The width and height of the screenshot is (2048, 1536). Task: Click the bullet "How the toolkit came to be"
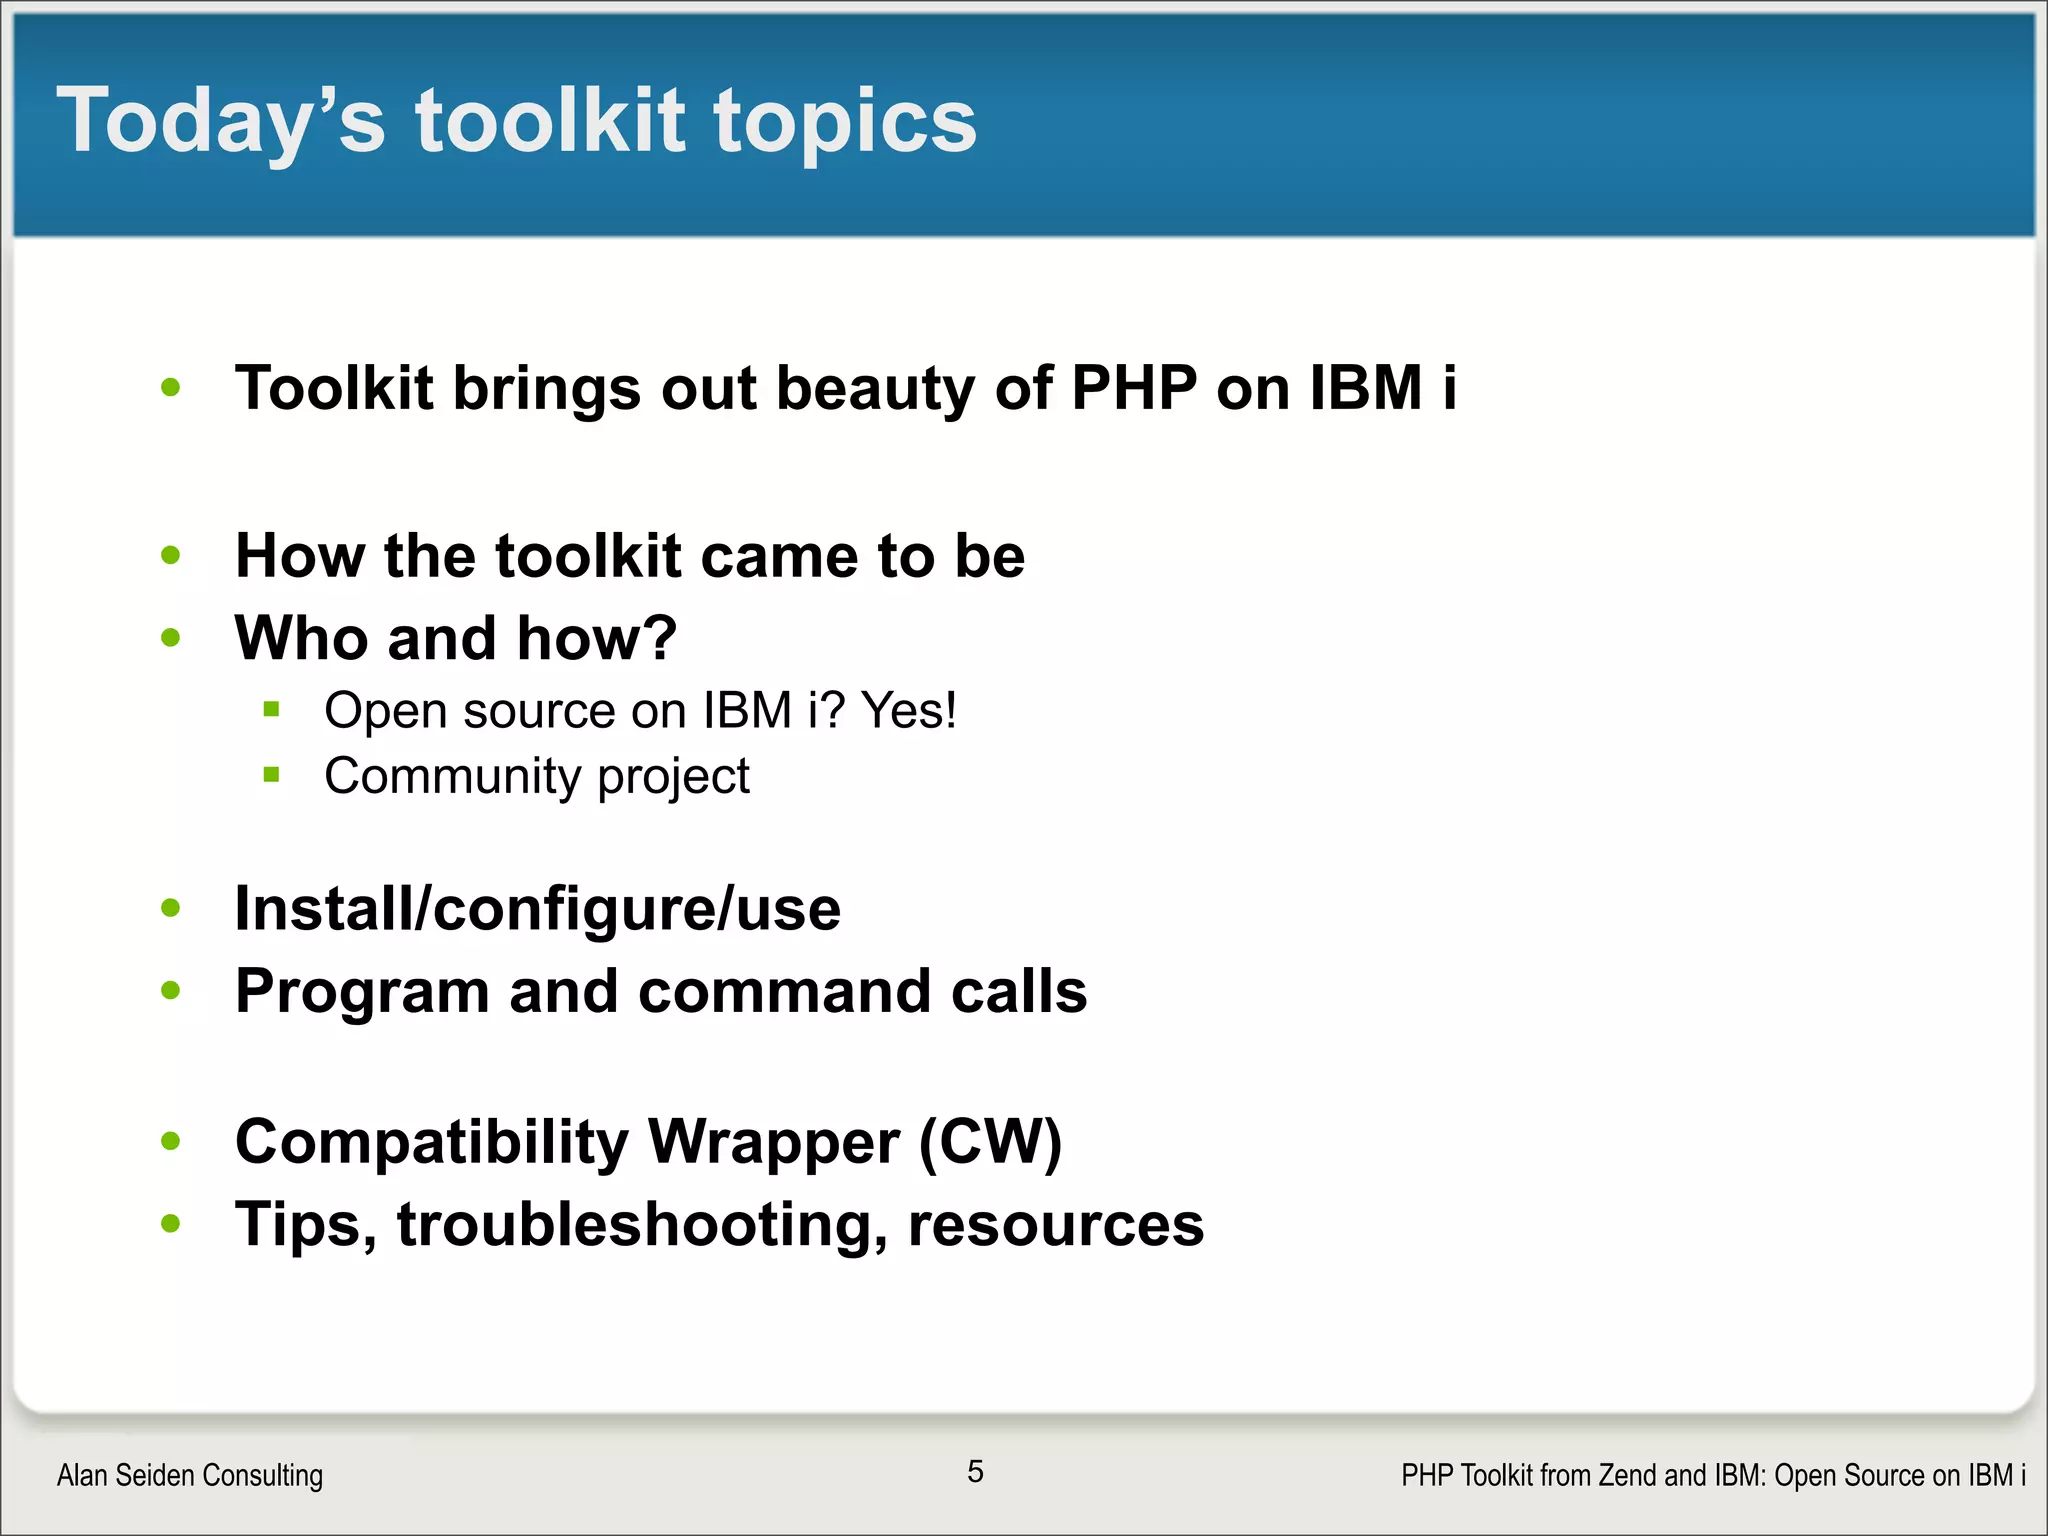pyautogui.click(x=630, y=555)
